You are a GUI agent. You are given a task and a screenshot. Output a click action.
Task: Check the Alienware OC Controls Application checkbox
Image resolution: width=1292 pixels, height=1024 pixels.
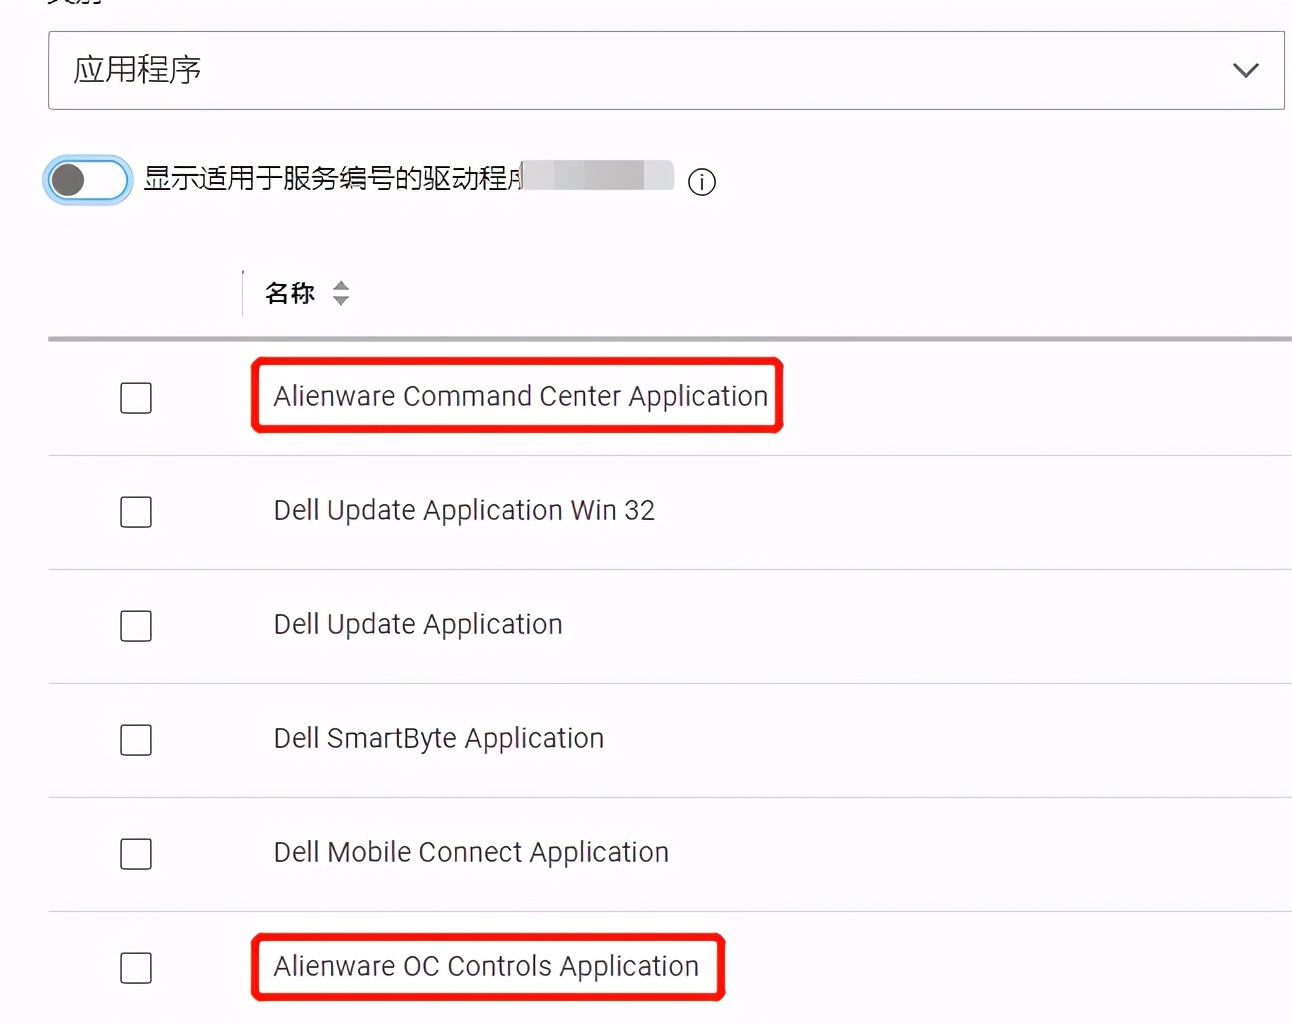135,968
